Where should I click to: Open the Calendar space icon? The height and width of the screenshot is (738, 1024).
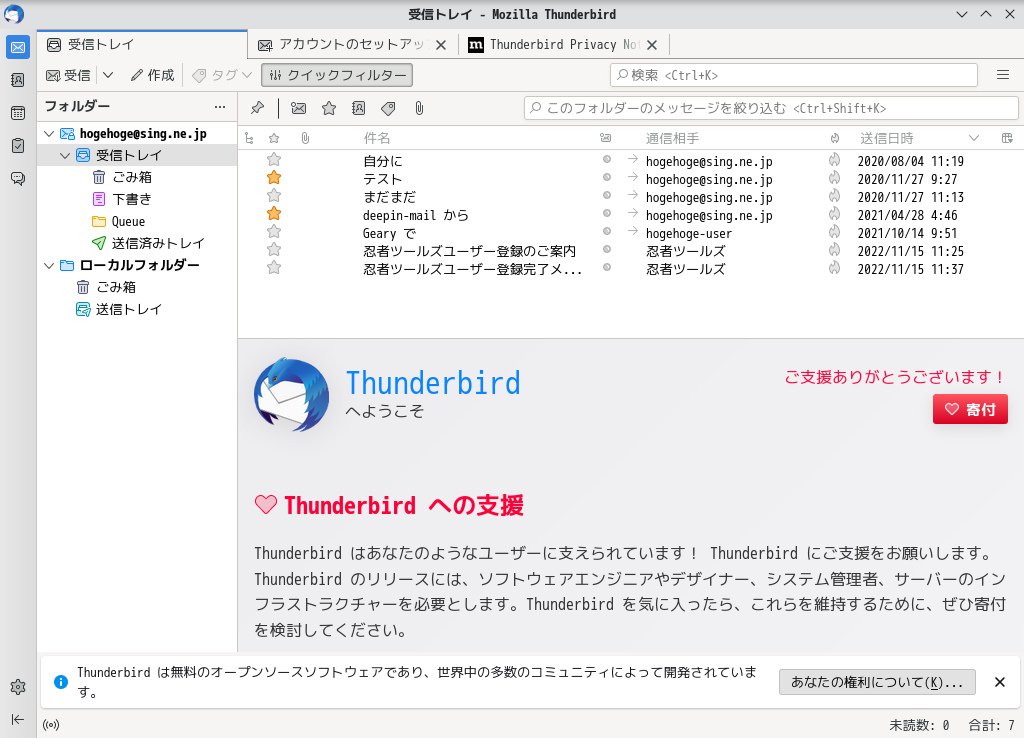(x=18, y=112)
